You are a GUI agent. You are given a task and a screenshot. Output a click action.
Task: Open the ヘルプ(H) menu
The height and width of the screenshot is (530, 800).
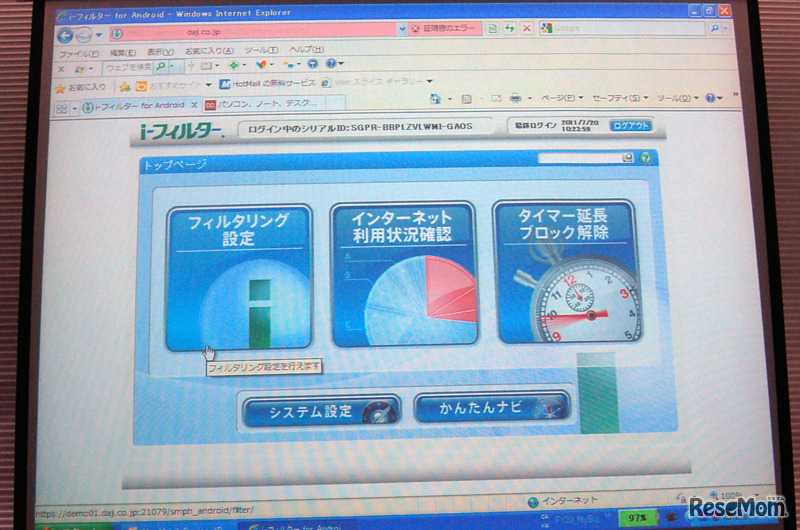pyautogui.click(x=306, y=49)
